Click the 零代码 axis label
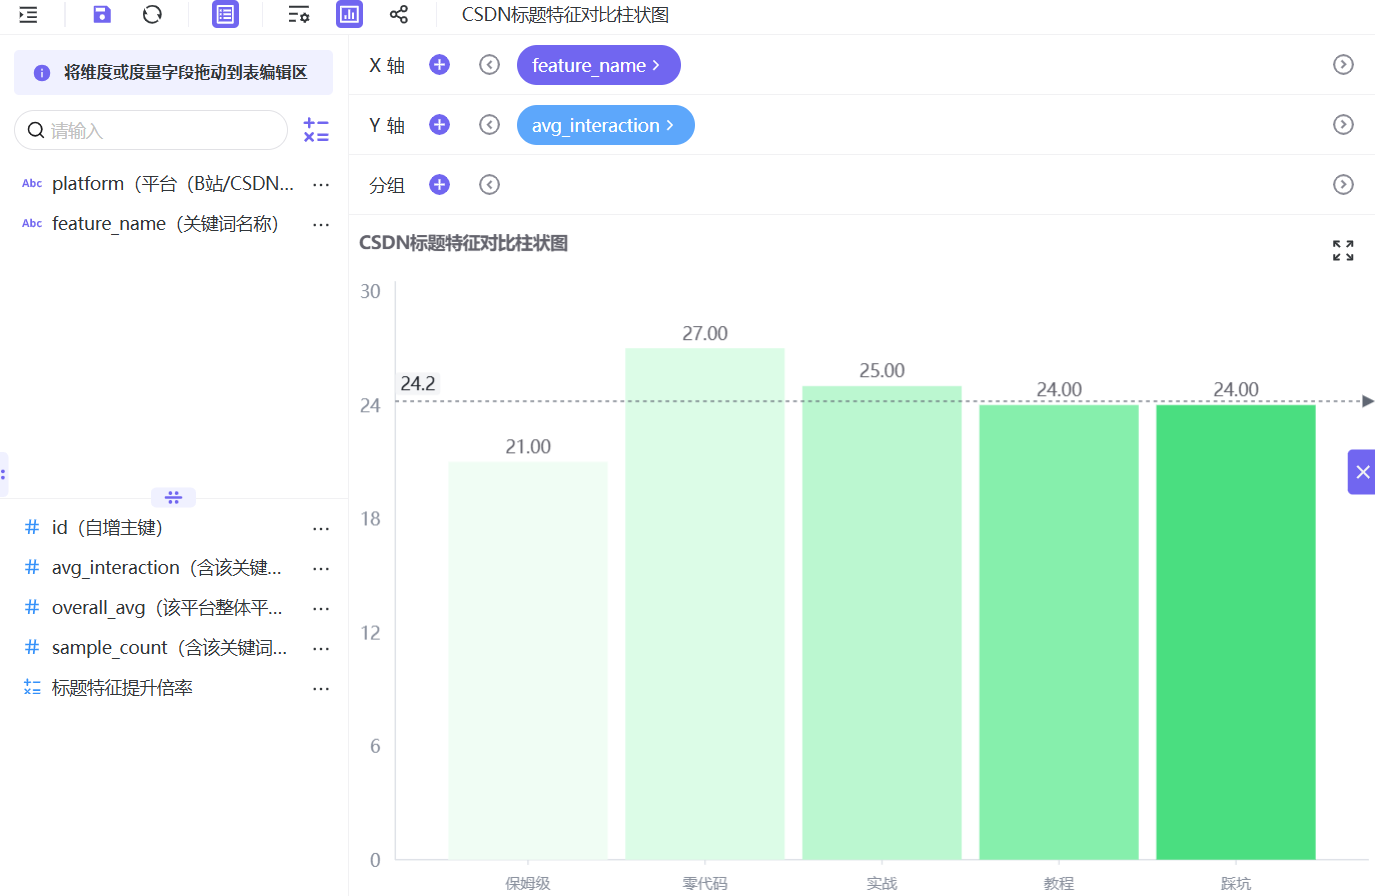The height and width of the screenshot is (896, 1375). (705, 883)
